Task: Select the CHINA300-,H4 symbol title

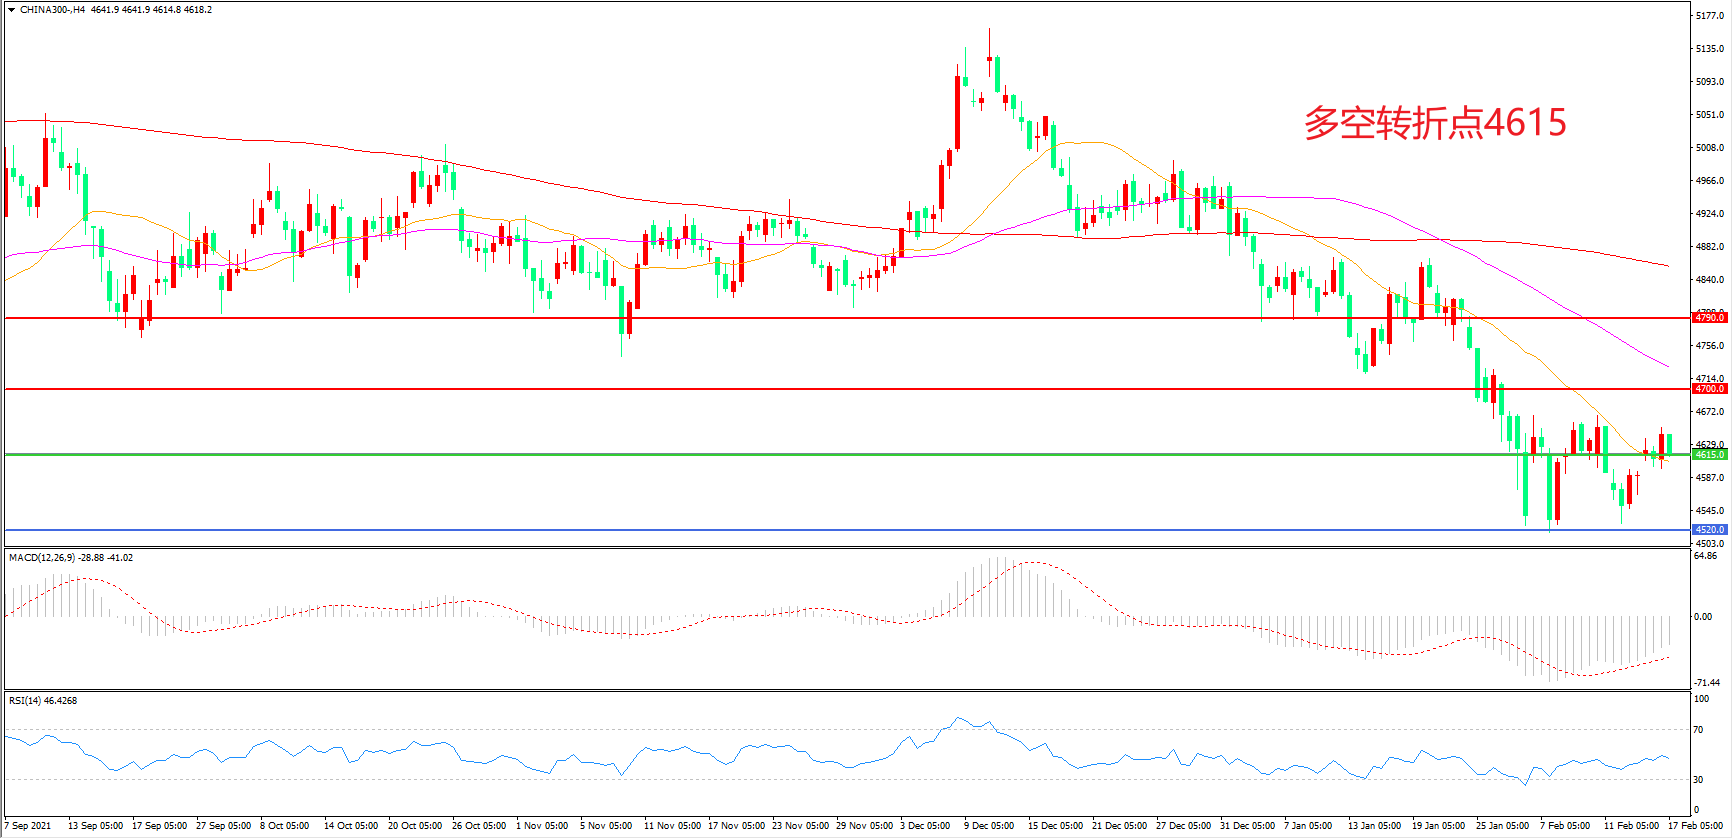Action: 52,10
